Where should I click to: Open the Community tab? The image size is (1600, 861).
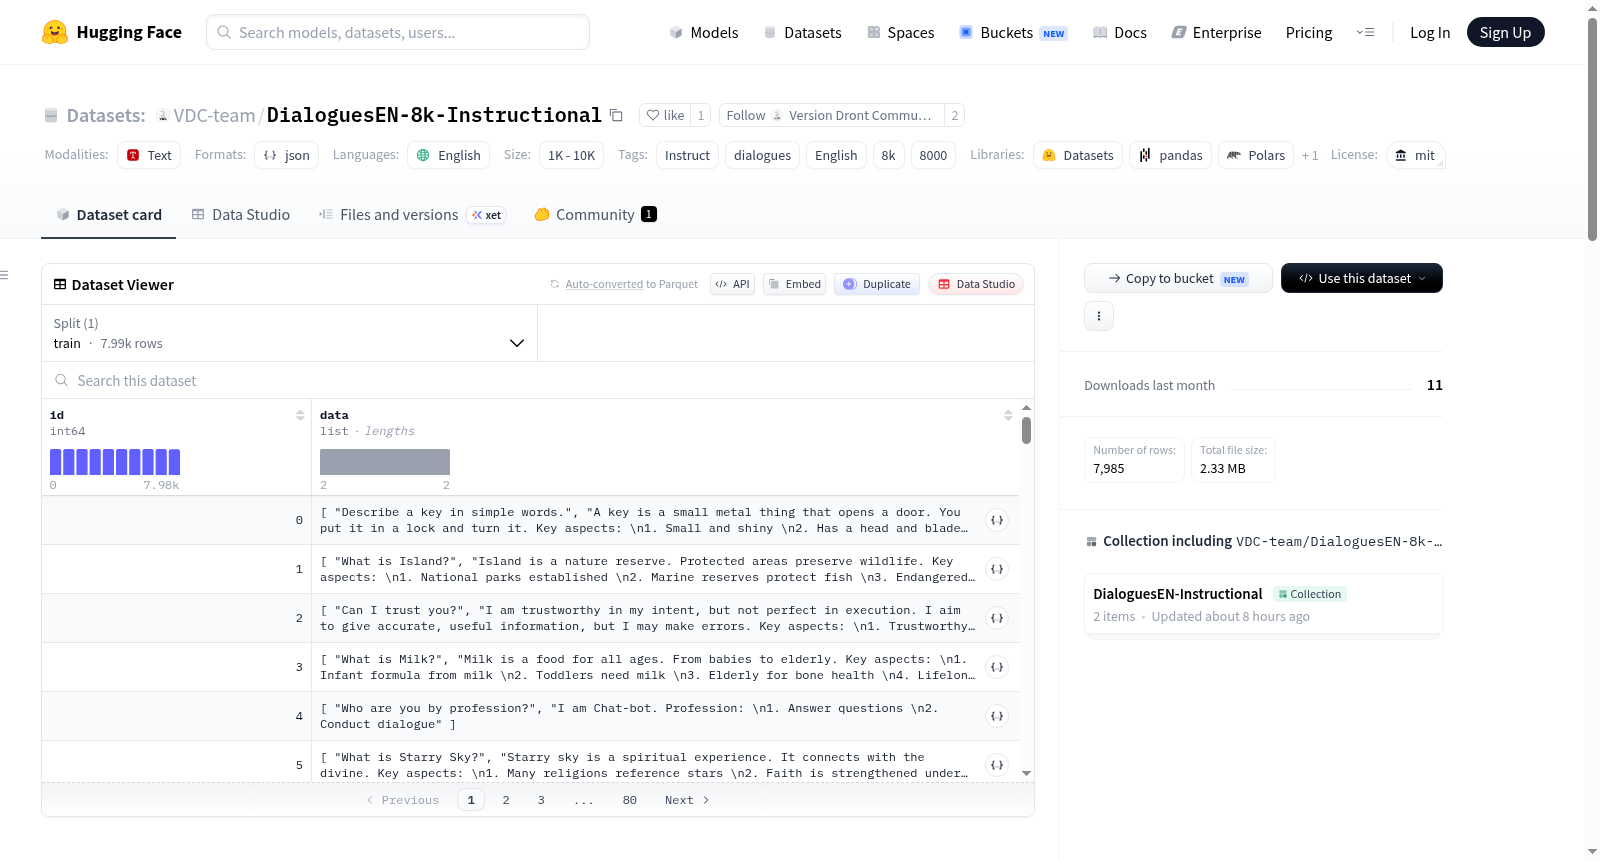coord(595,214)
